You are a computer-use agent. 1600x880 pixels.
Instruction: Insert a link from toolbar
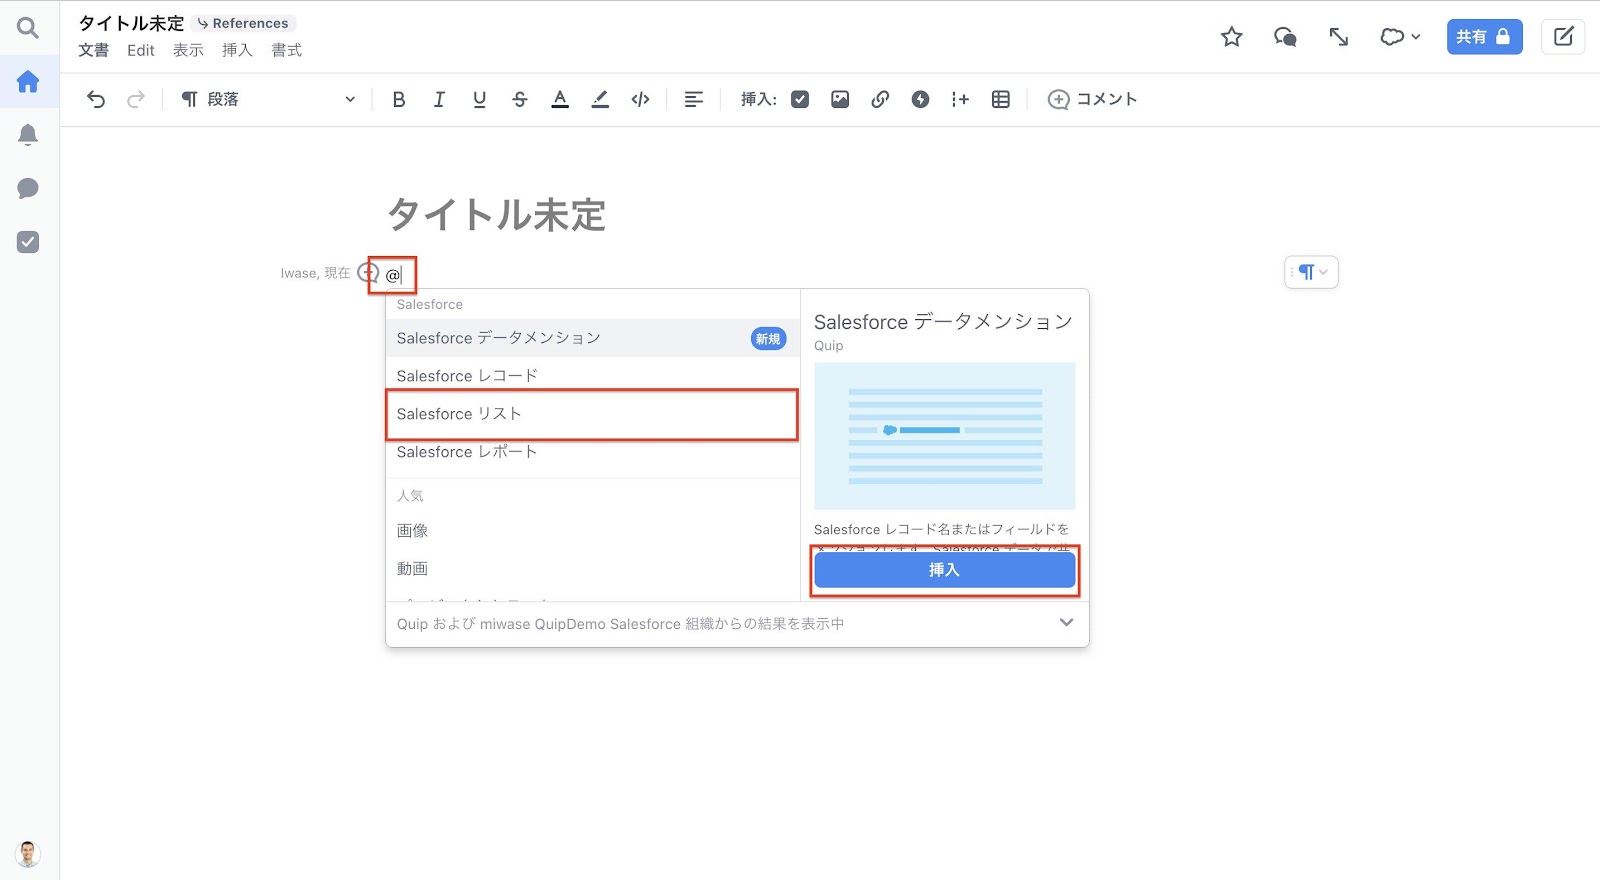[x=880, y=99]
